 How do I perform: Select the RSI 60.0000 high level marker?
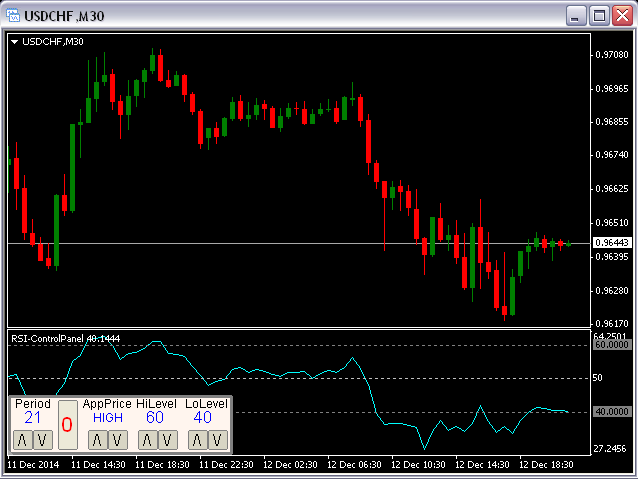point(610,344)
